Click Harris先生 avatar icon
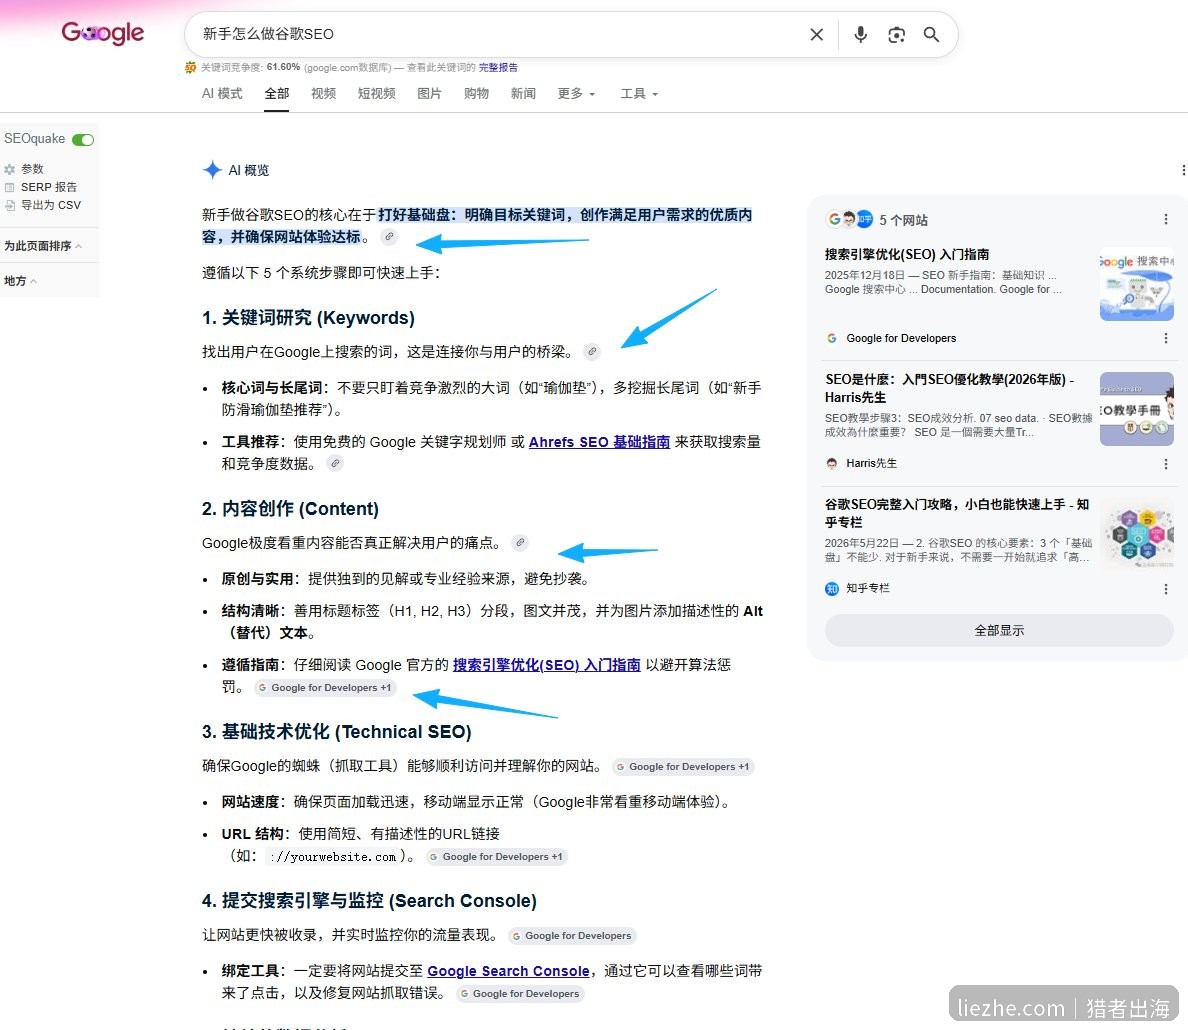 (832, 463)
